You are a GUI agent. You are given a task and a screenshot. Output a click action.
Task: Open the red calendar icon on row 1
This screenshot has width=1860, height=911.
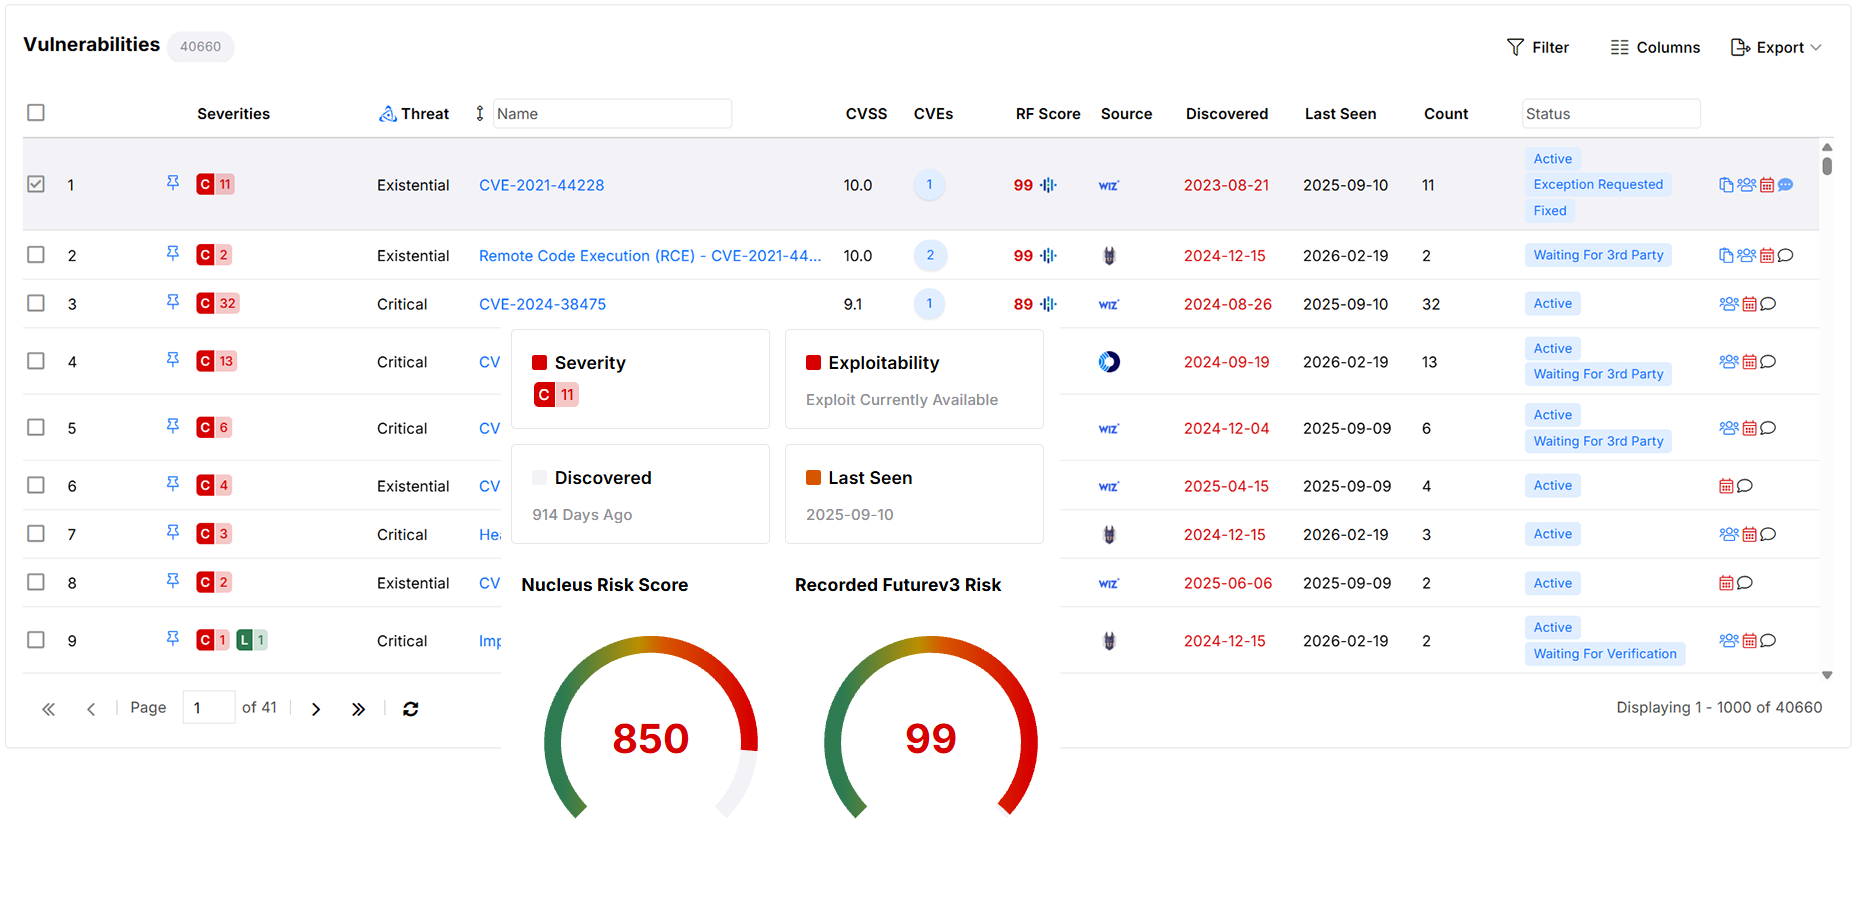click(x=1766, y=184)
